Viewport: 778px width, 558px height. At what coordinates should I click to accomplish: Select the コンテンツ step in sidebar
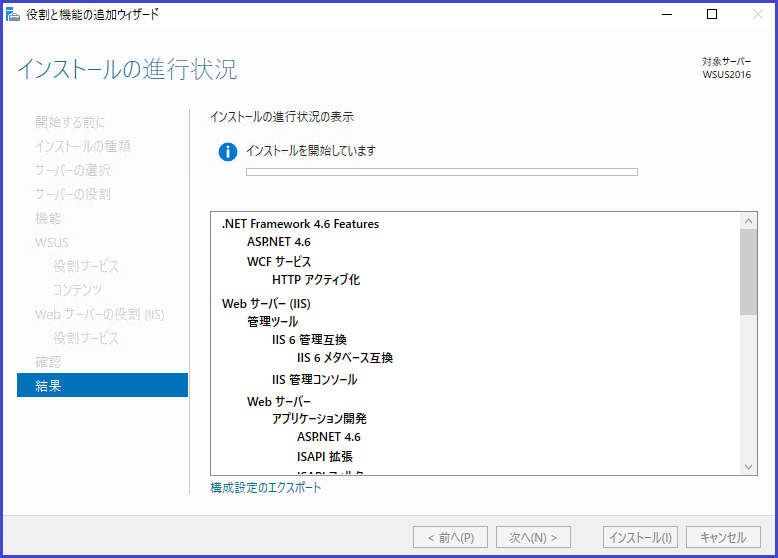77,290
